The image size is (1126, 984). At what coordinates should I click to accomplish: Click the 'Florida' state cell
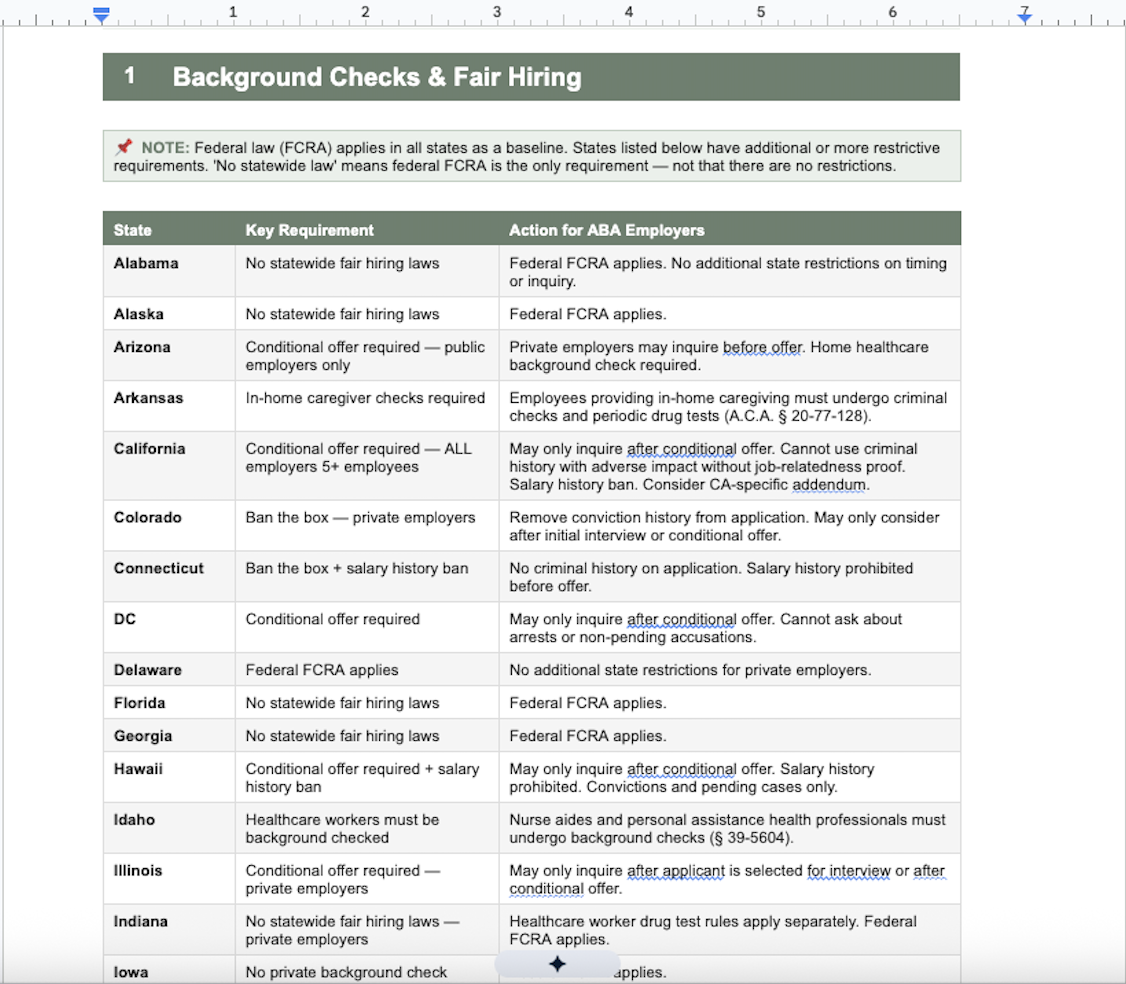169,702
